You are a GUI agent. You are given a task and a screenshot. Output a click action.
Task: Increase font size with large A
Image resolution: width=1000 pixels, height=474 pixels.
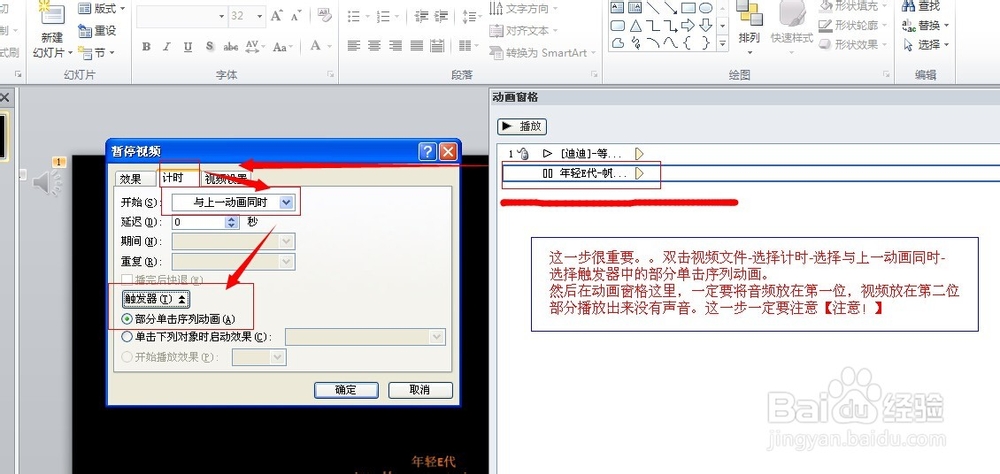(276, 15)
